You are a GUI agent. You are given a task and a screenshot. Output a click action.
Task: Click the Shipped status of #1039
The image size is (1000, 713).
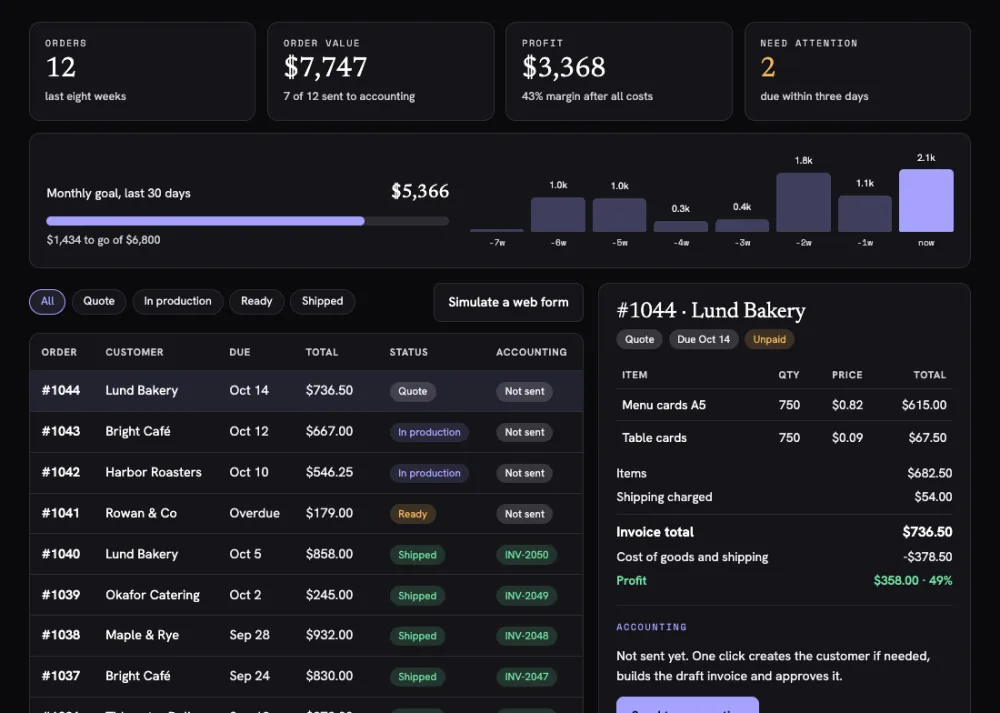coord(417,596)
